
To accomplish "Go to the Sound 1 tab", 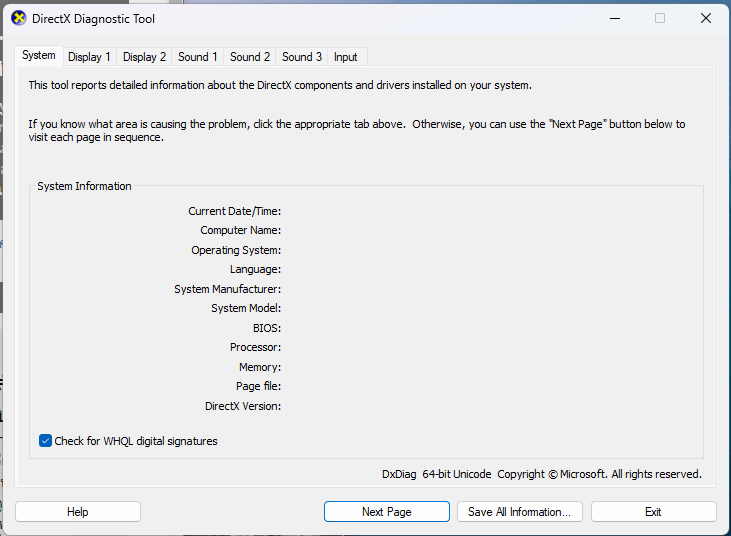I will click(198, 57).
